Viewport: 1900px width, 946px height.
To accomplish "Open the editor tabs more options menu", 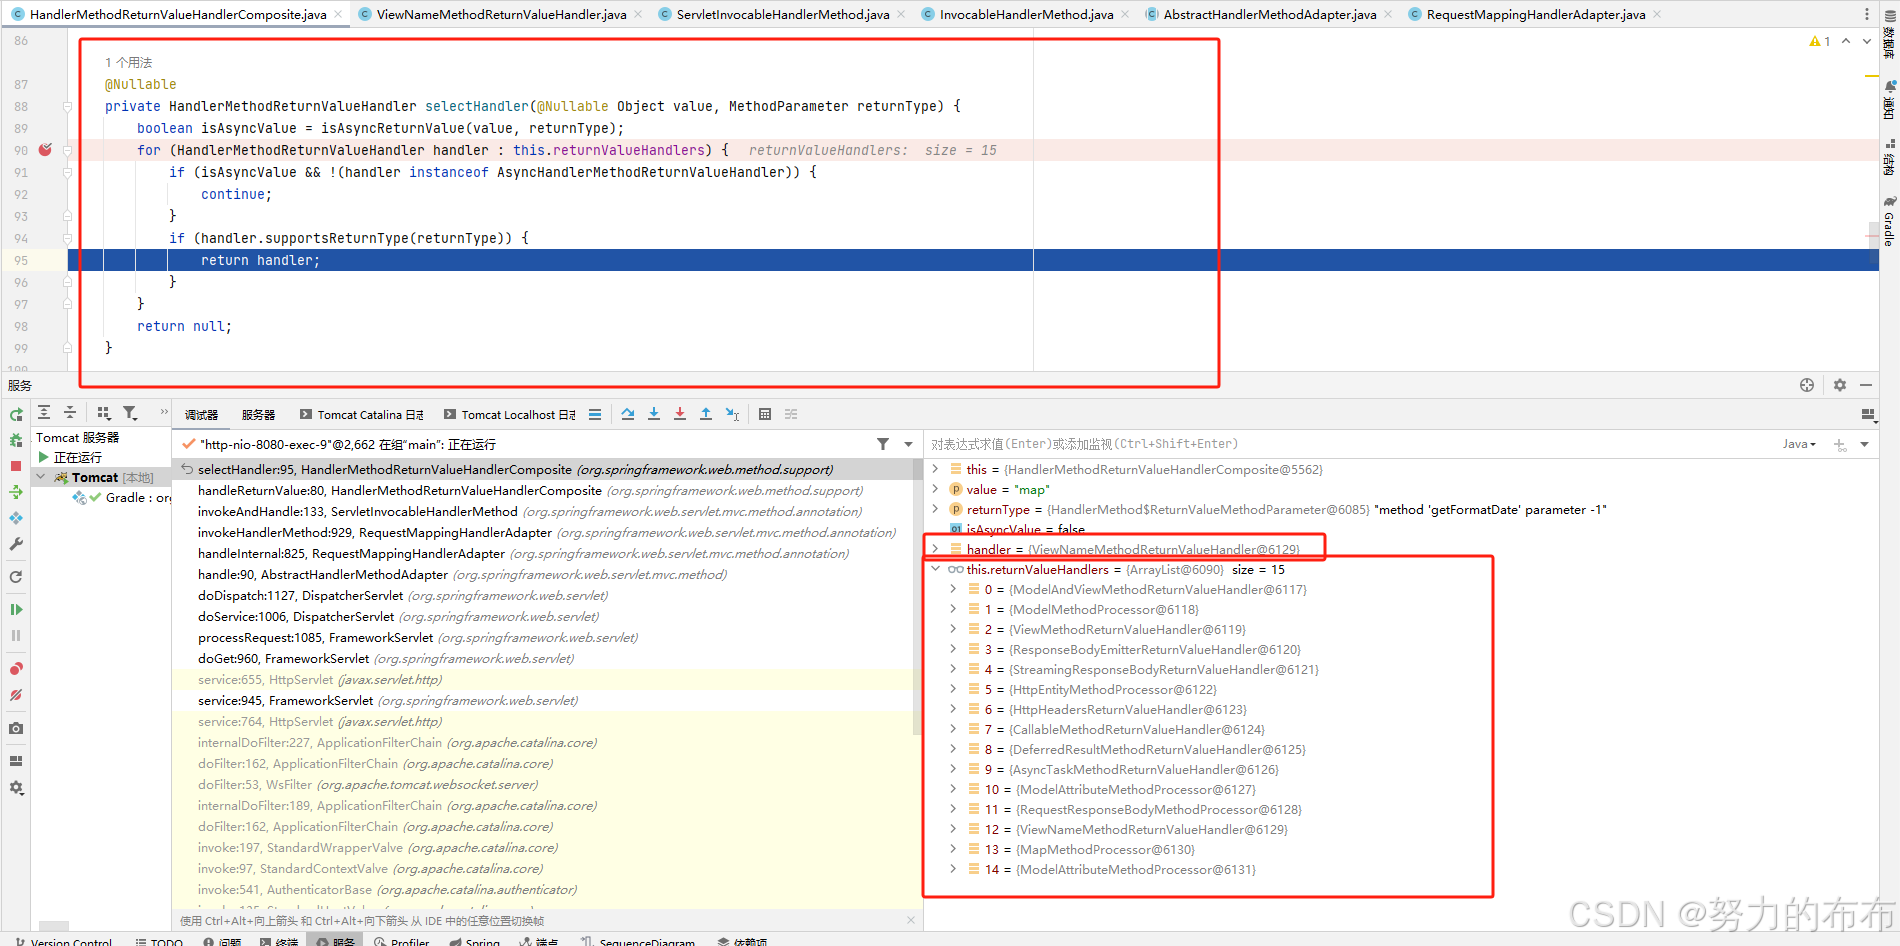I will pyautogui.click(x=1867, y=14).
